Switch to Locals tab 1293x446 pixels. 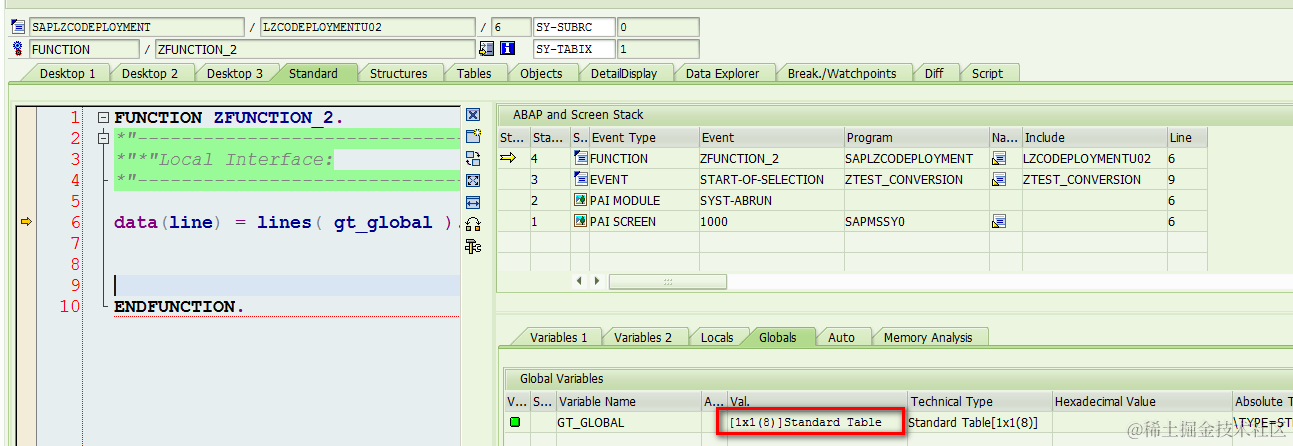[717, 337]
